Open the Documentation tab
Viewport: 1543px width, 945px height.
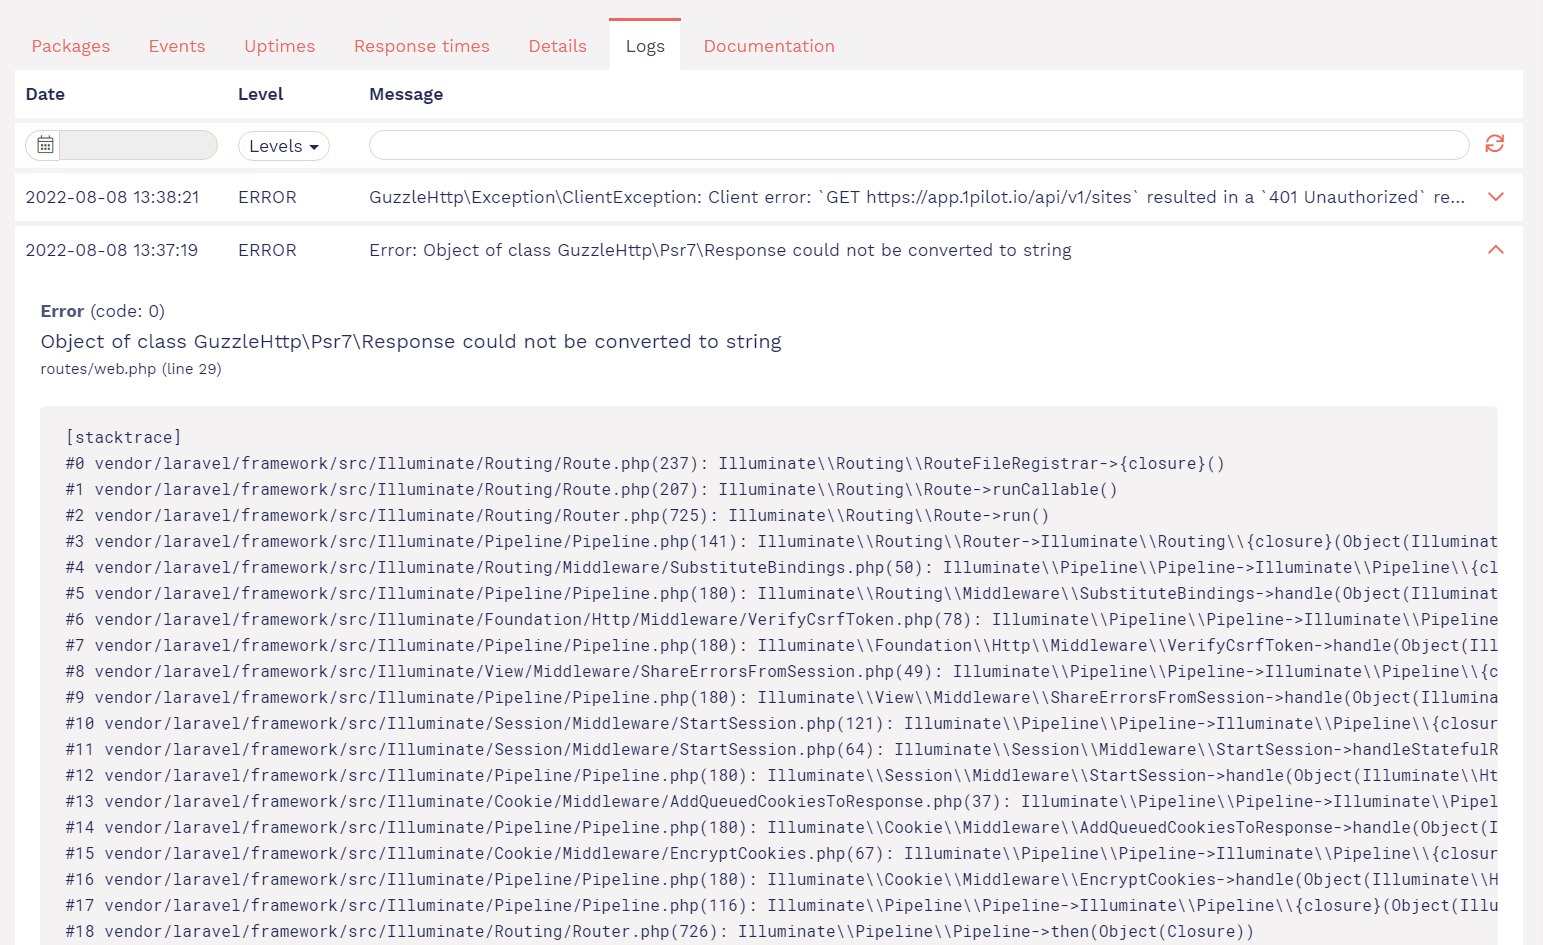[769, 46]
